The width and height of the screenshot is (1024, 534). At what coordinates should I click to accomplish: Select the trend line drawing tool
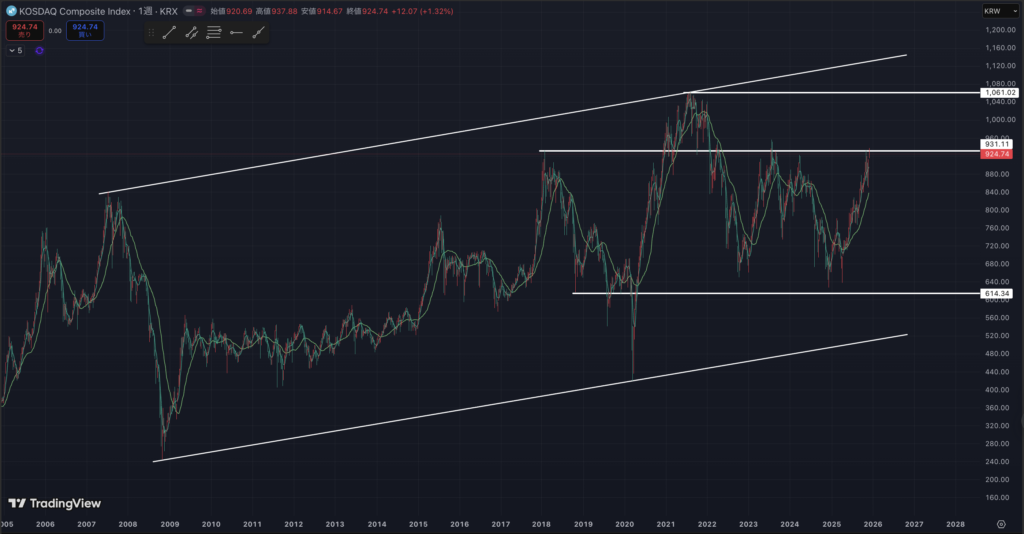pos(168,32)
